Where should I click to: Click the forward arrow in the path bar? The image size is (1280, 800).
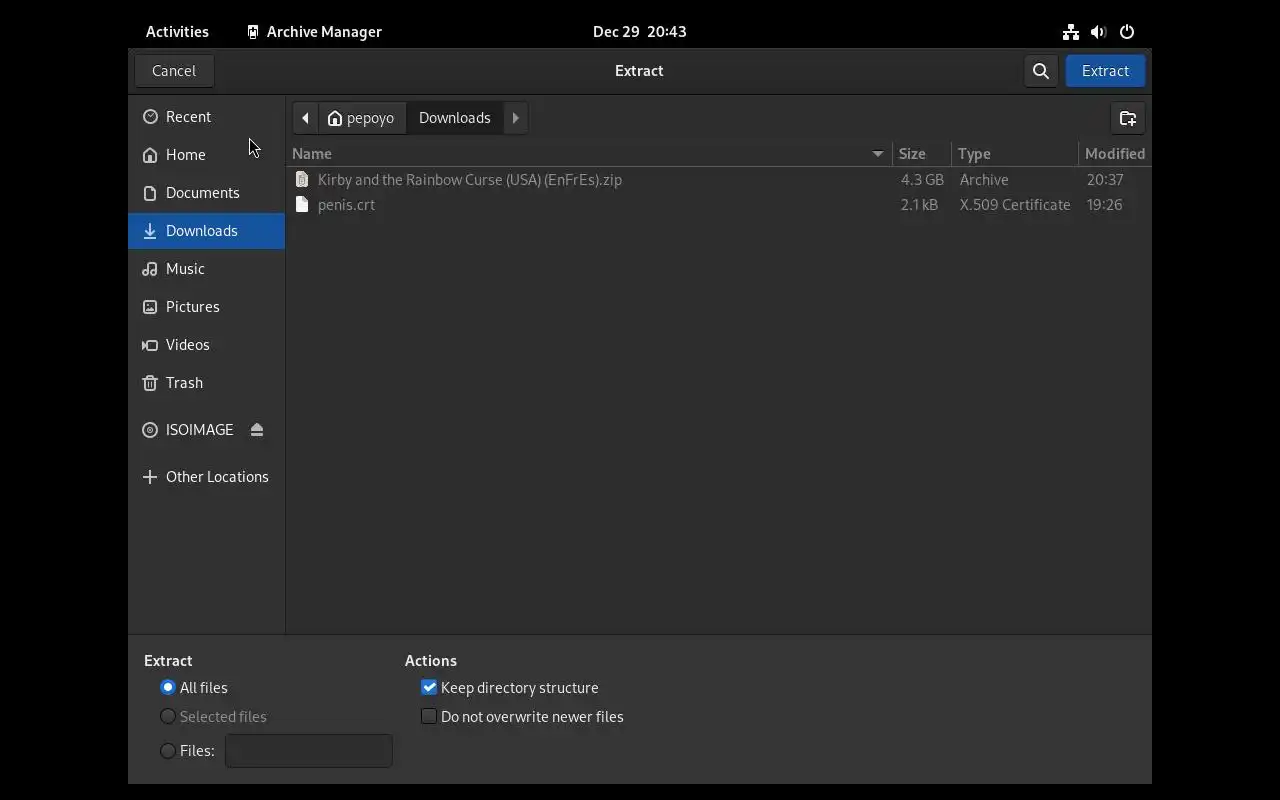(x=516, y=118)
